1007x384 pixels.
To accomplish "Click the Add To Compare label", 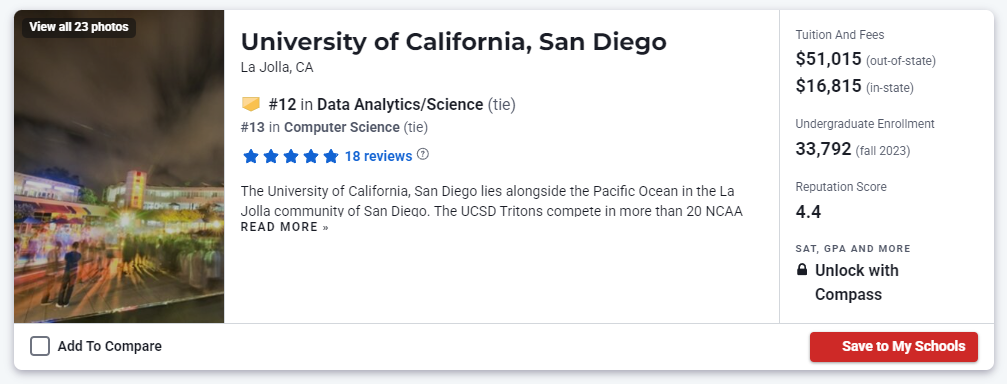I will 110,346.
